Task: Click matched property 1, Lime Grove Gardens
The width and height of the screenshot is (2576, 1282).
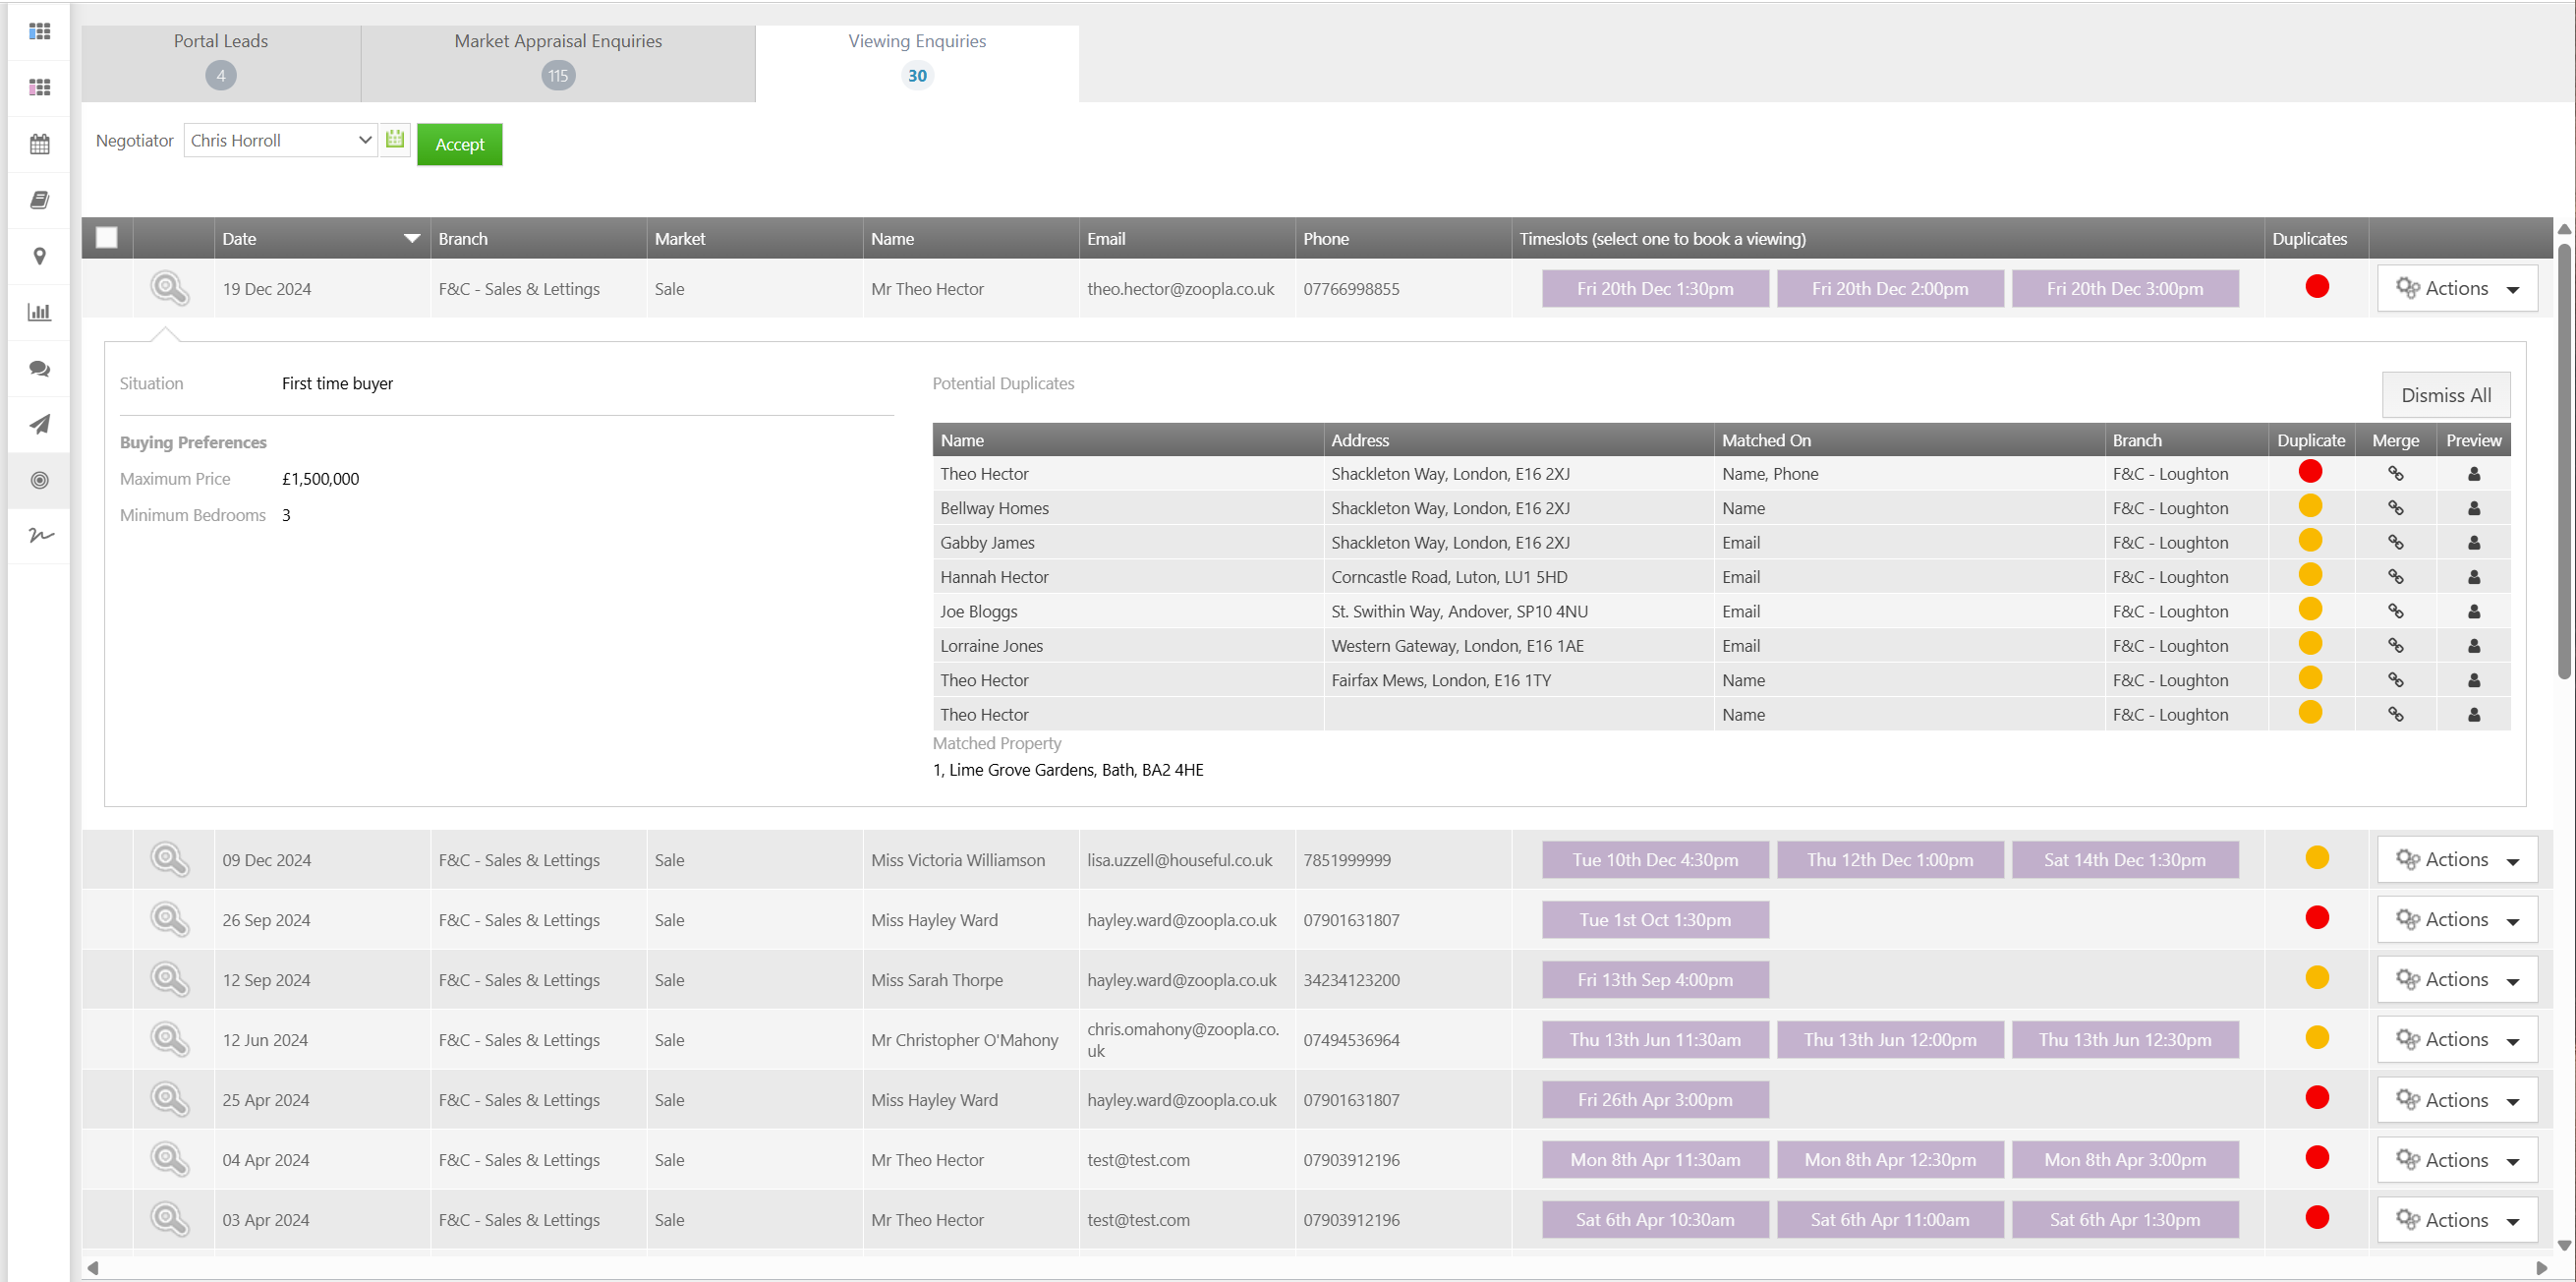Action: (1068, 770)
